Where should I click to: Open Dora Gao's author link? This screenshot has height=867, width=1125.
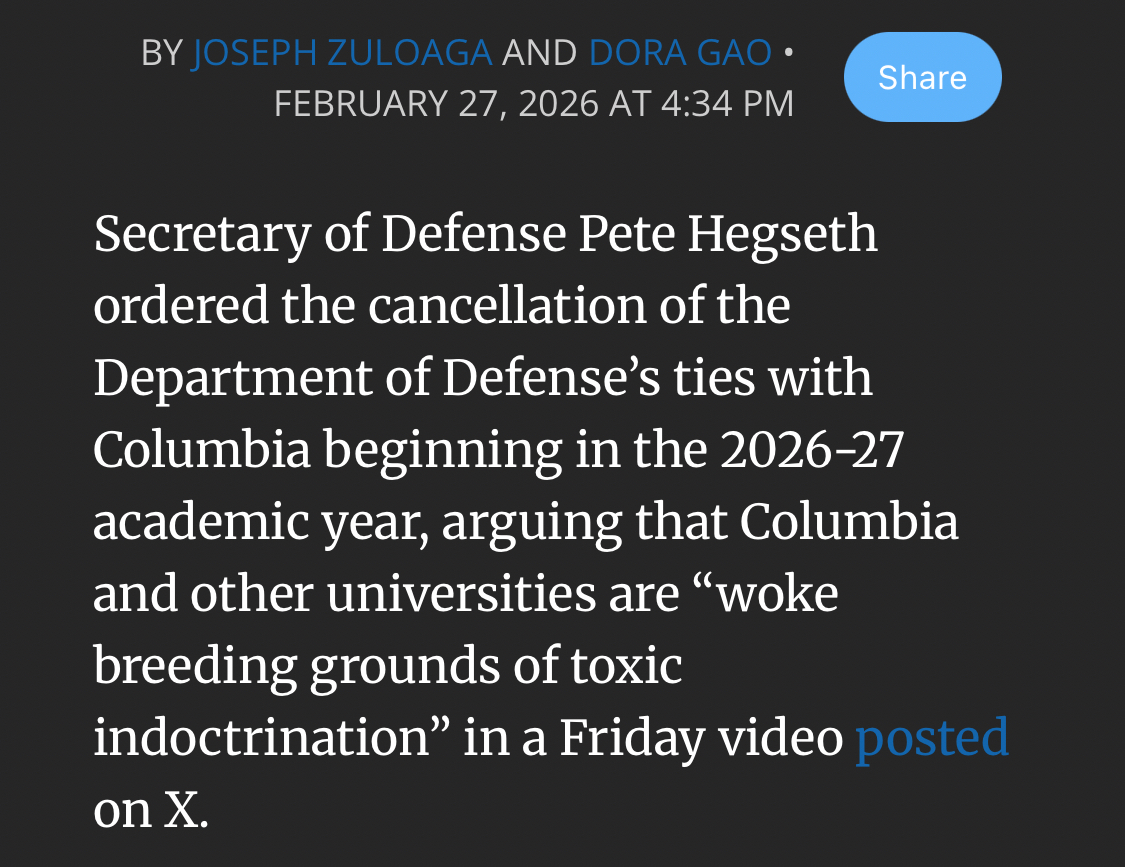coord(680,53)
